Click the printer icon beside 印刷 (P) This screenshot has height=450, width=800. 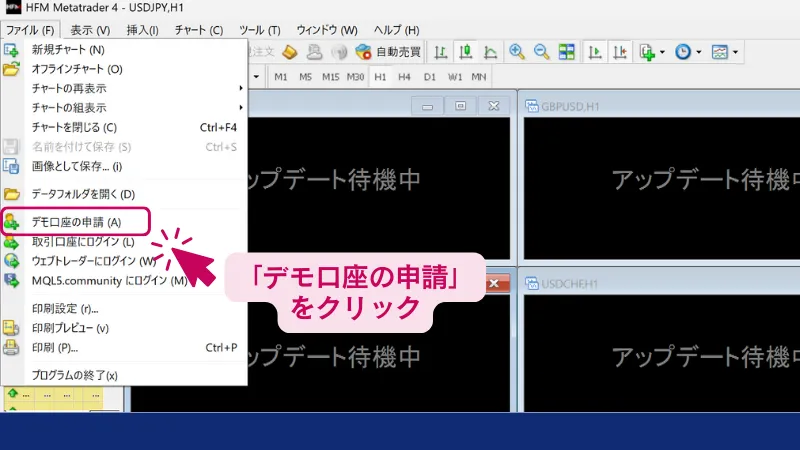coord(11,347)
